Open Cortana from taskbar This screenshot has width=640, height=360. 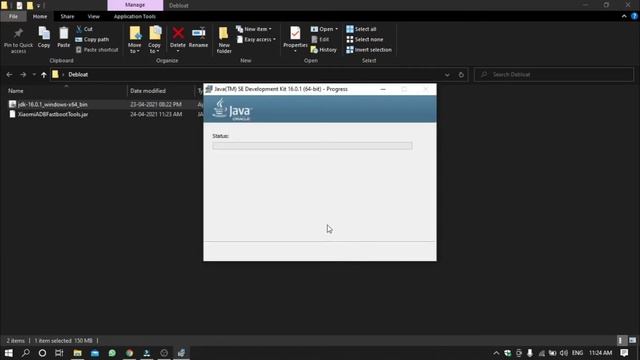[42, 353]
